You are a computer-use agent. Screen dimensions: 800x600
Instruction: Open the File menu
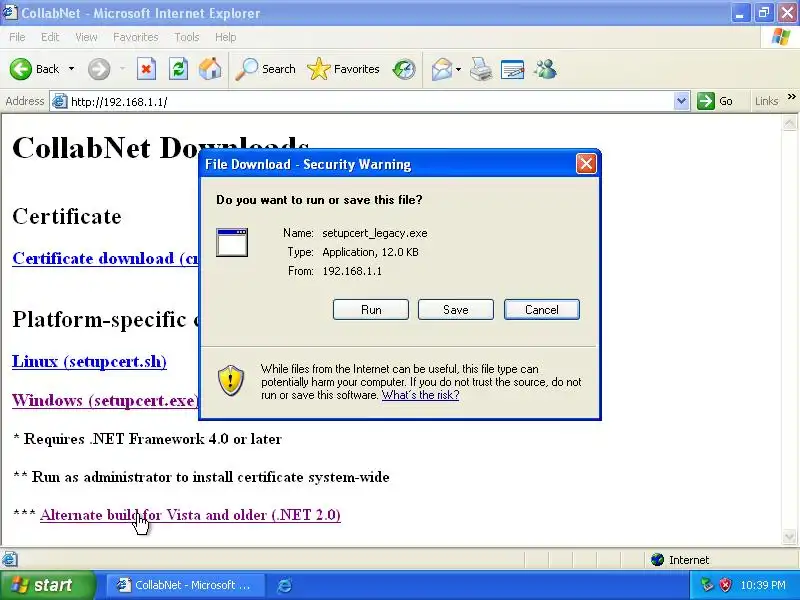[x=17, y=37]
